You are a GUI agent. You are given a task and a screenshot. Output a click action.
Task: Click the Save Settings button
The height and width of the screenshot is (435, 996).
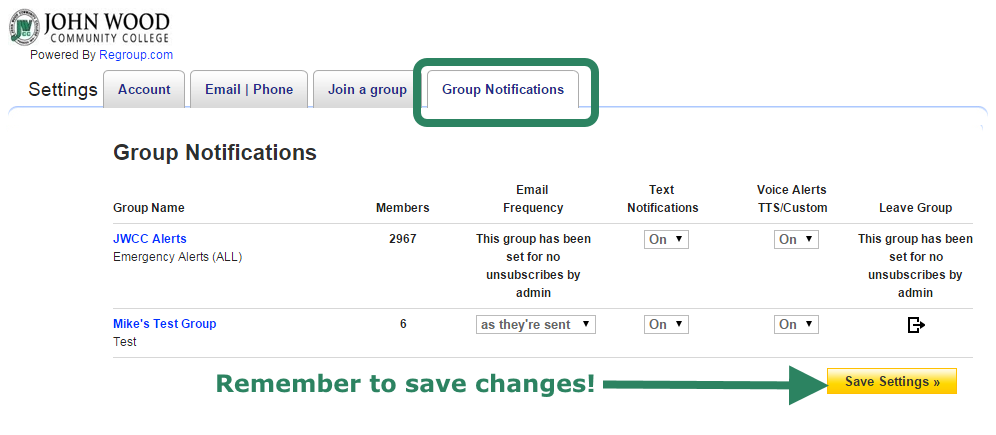(892, 381)
